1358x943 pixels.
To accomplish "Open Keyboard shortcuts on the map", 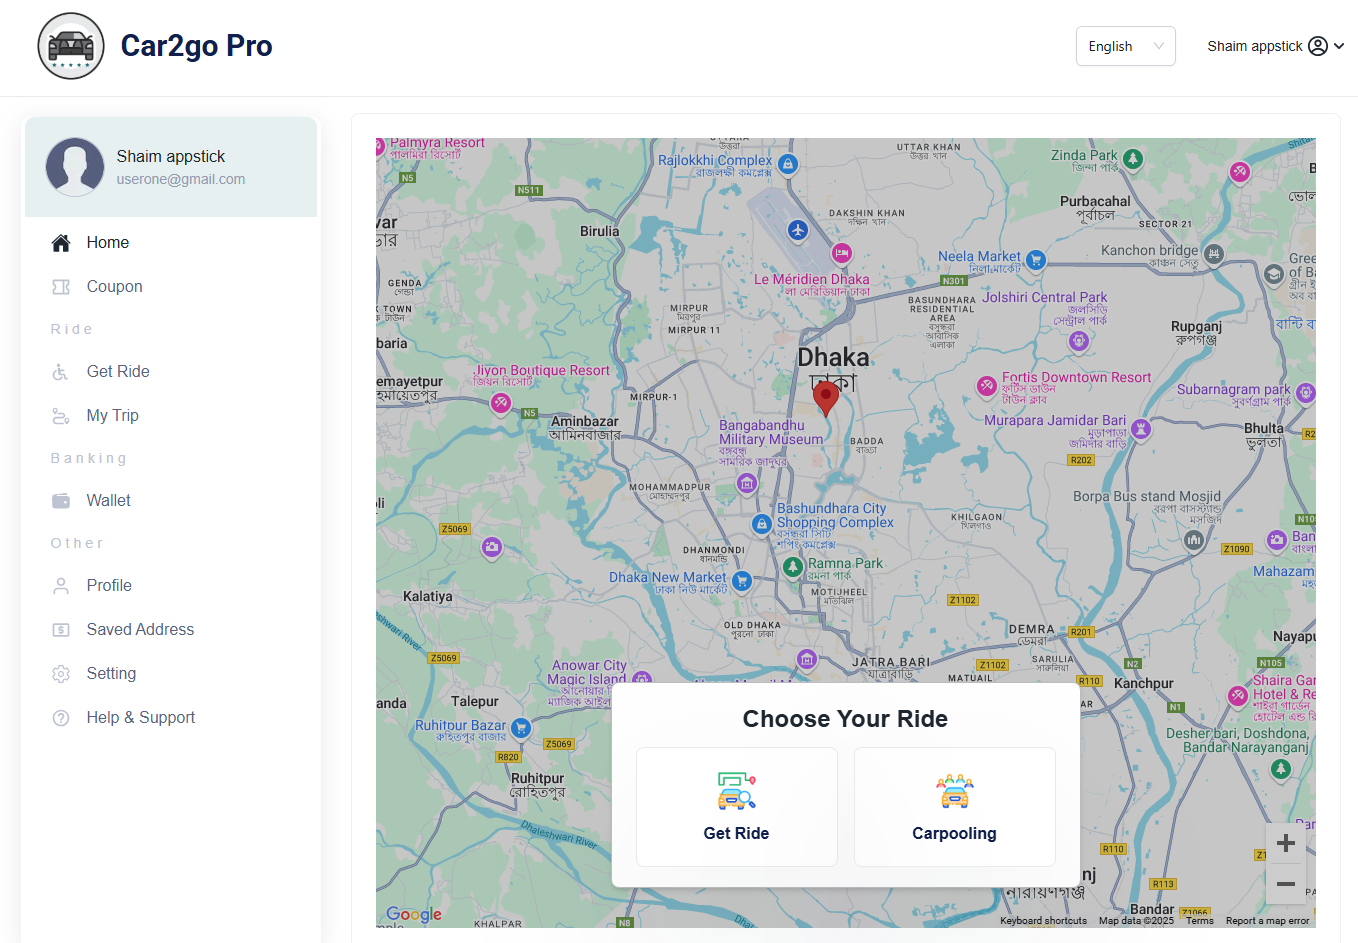I will tap(1043, 921).
